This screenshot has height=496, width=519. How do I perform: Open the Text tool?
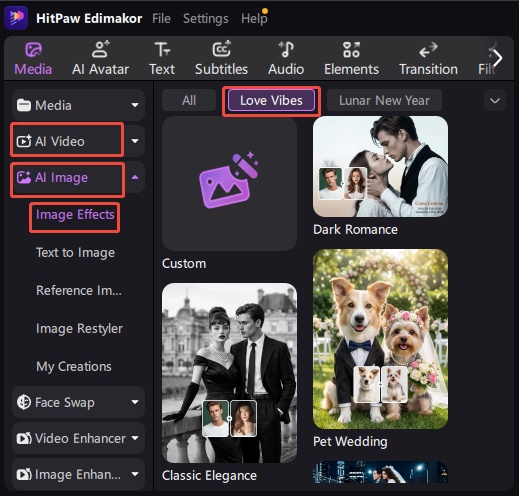(162, 59)
